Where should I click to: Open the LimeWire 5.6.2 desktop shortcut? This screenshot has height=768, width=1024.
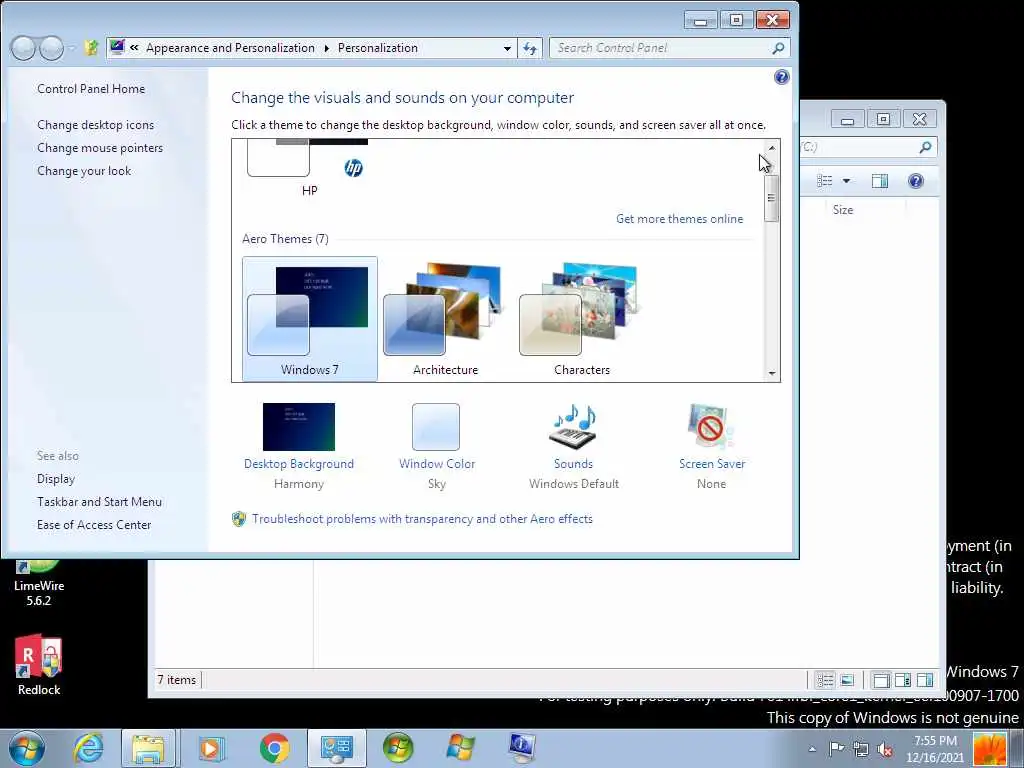(x=39, y=583)
